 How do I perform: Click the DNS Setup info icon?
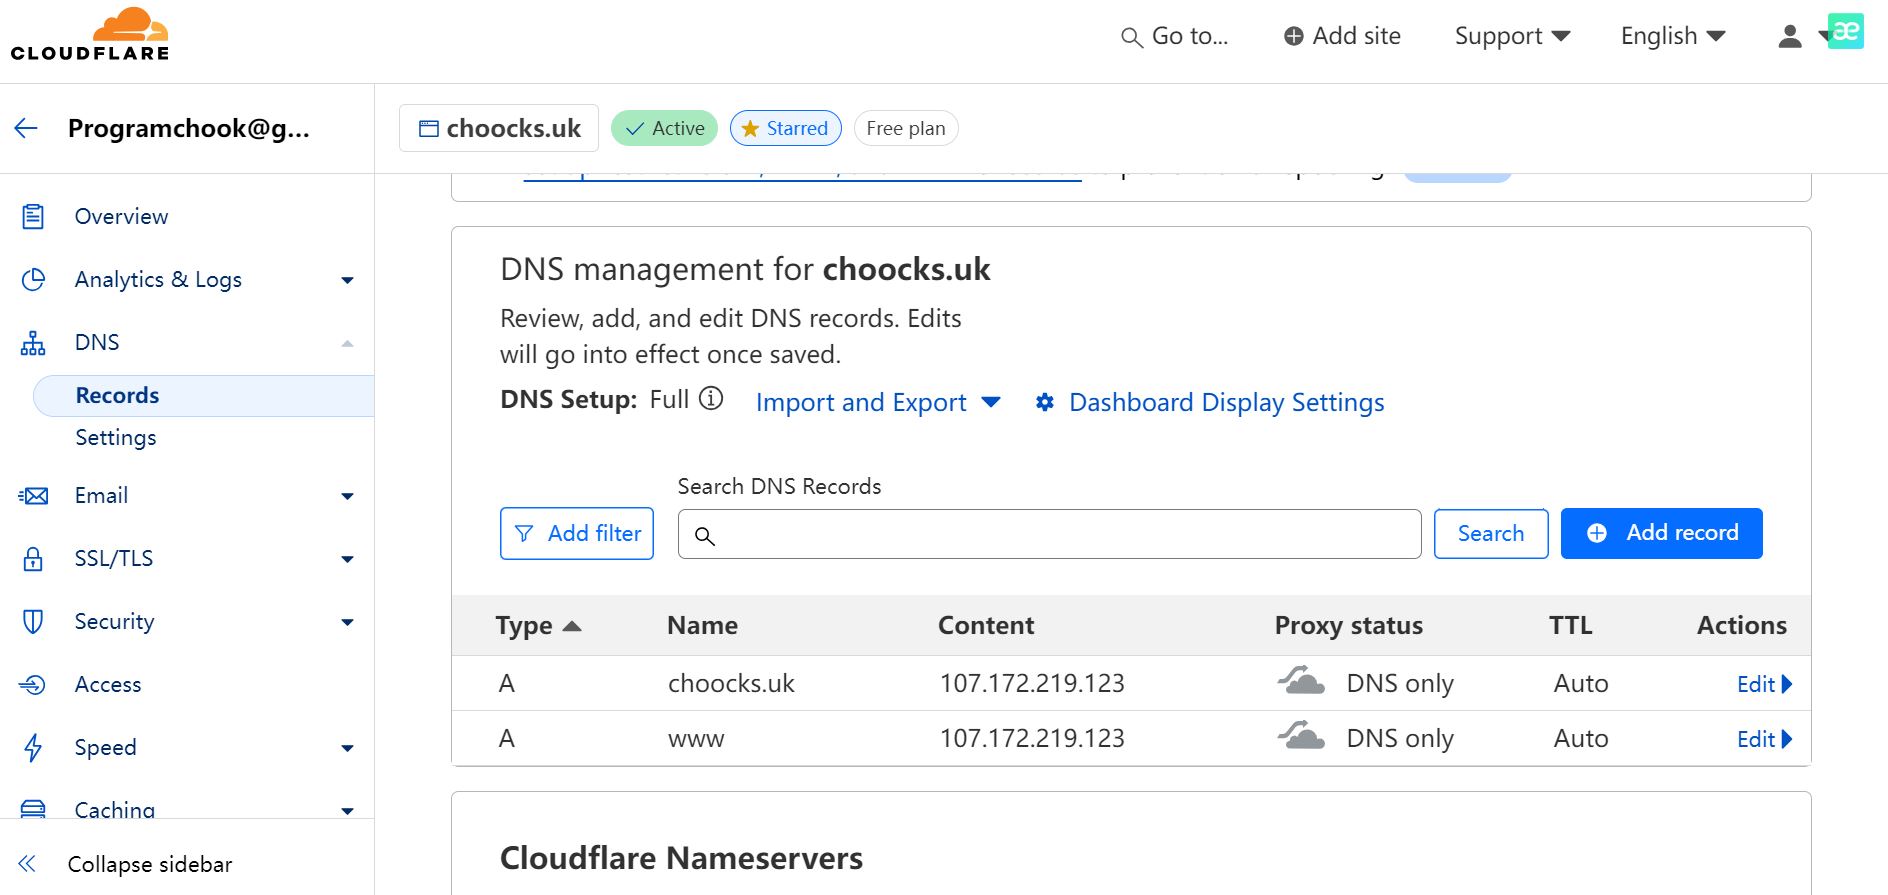click(x=711, y=399)
